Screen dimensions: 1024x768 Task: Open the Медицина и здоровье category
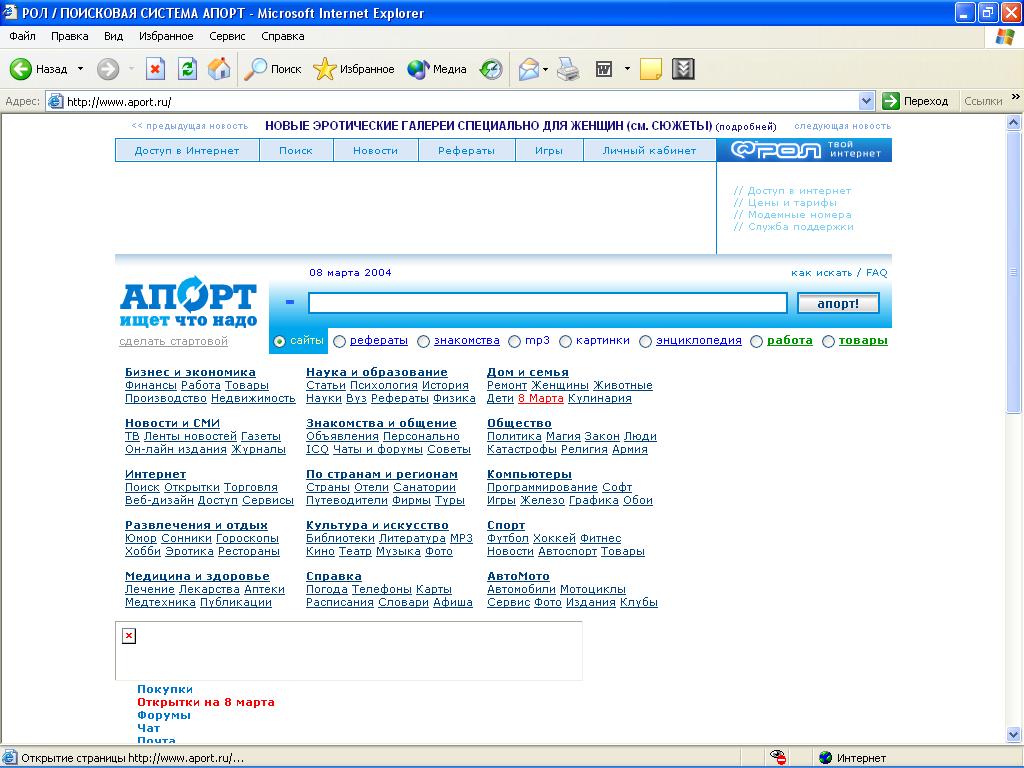[x=197, y=576]
